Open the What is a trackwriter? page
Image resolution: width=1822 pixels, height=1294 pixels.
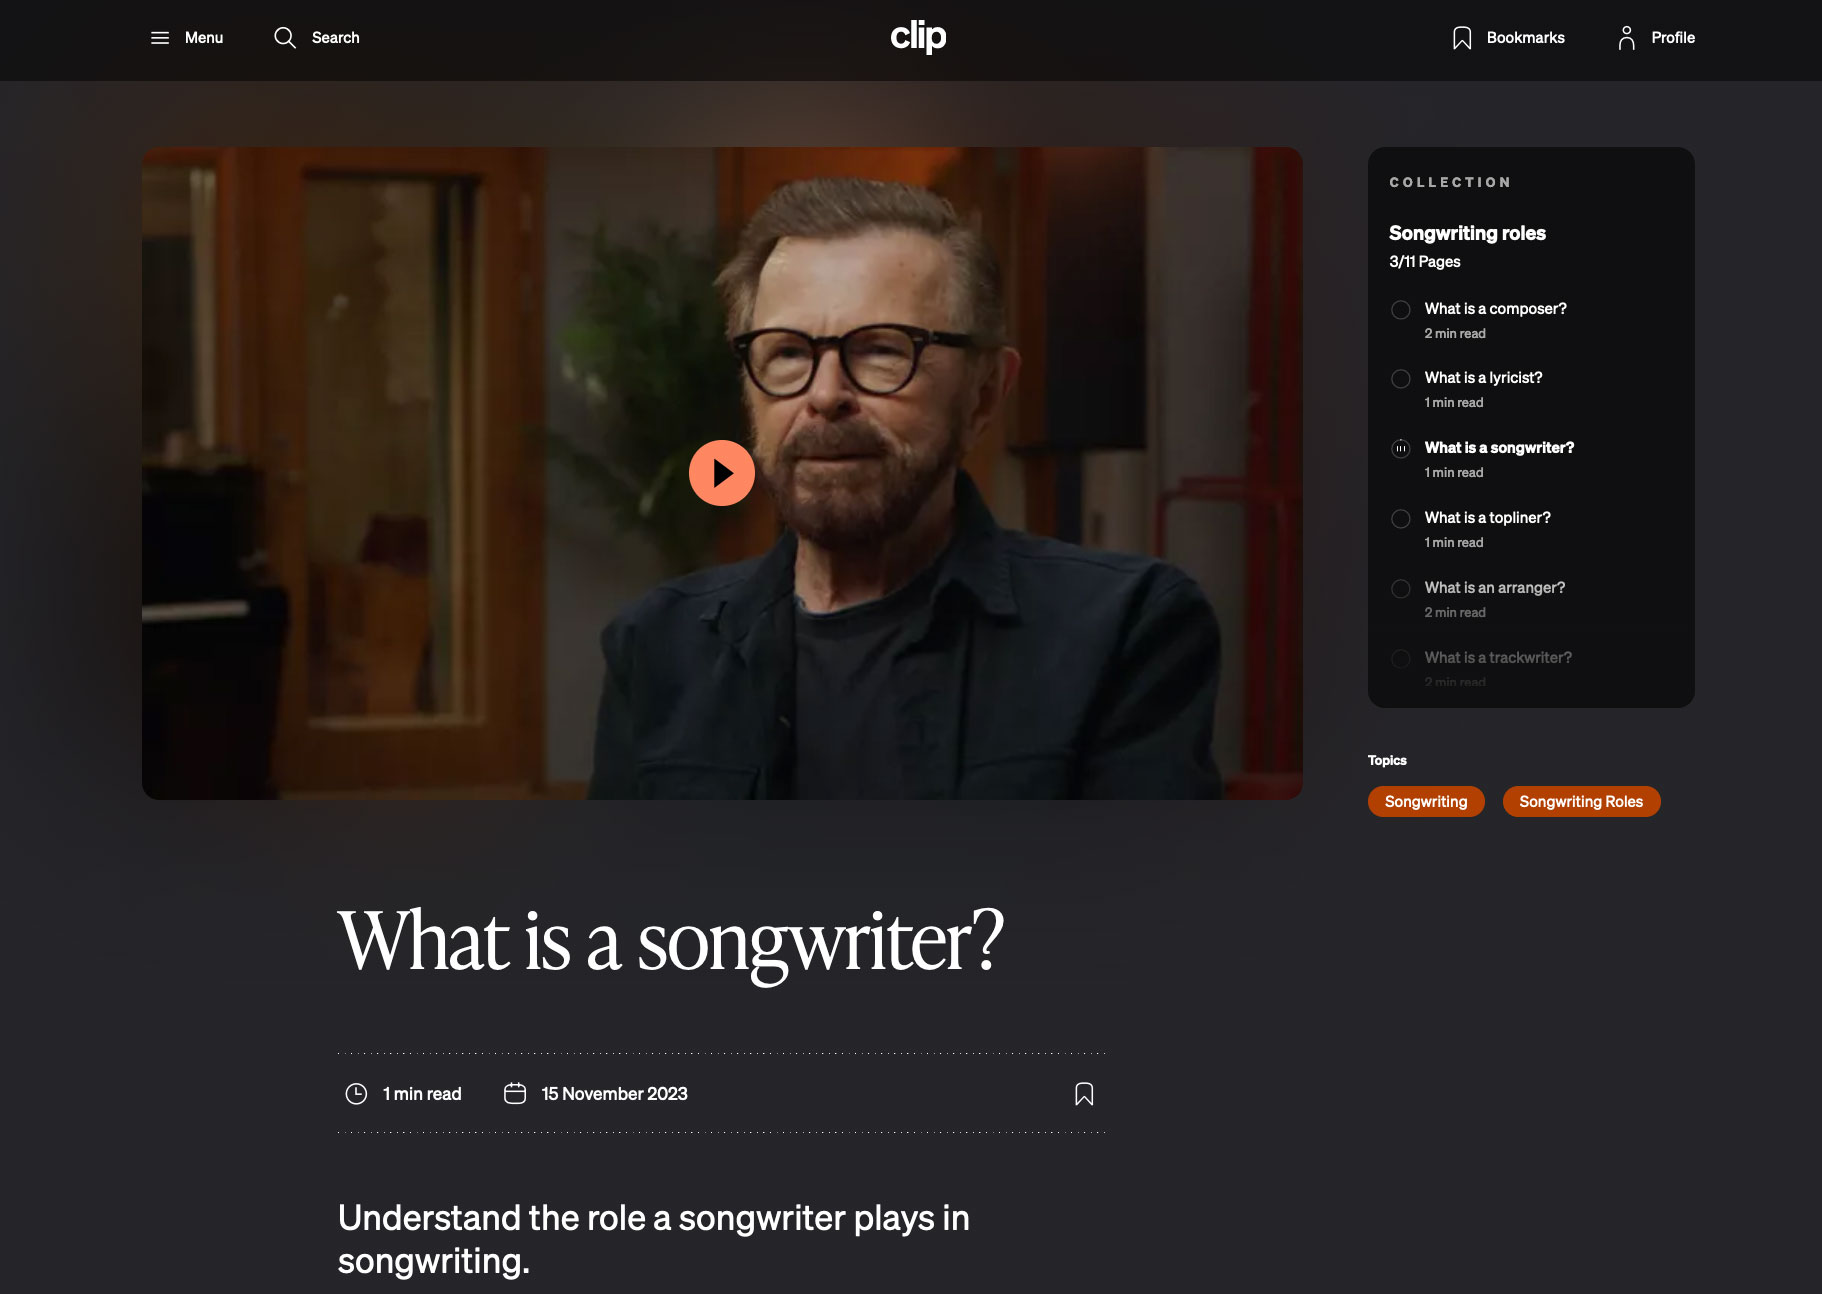(1498, 658)
